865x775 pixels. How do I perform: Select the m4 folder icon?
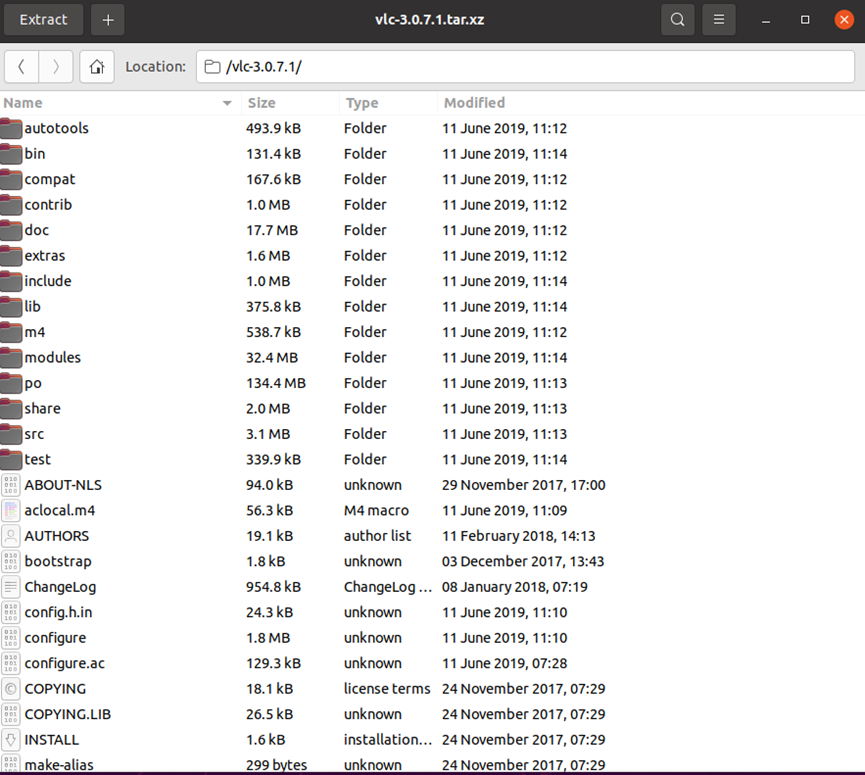click(11, 332)
